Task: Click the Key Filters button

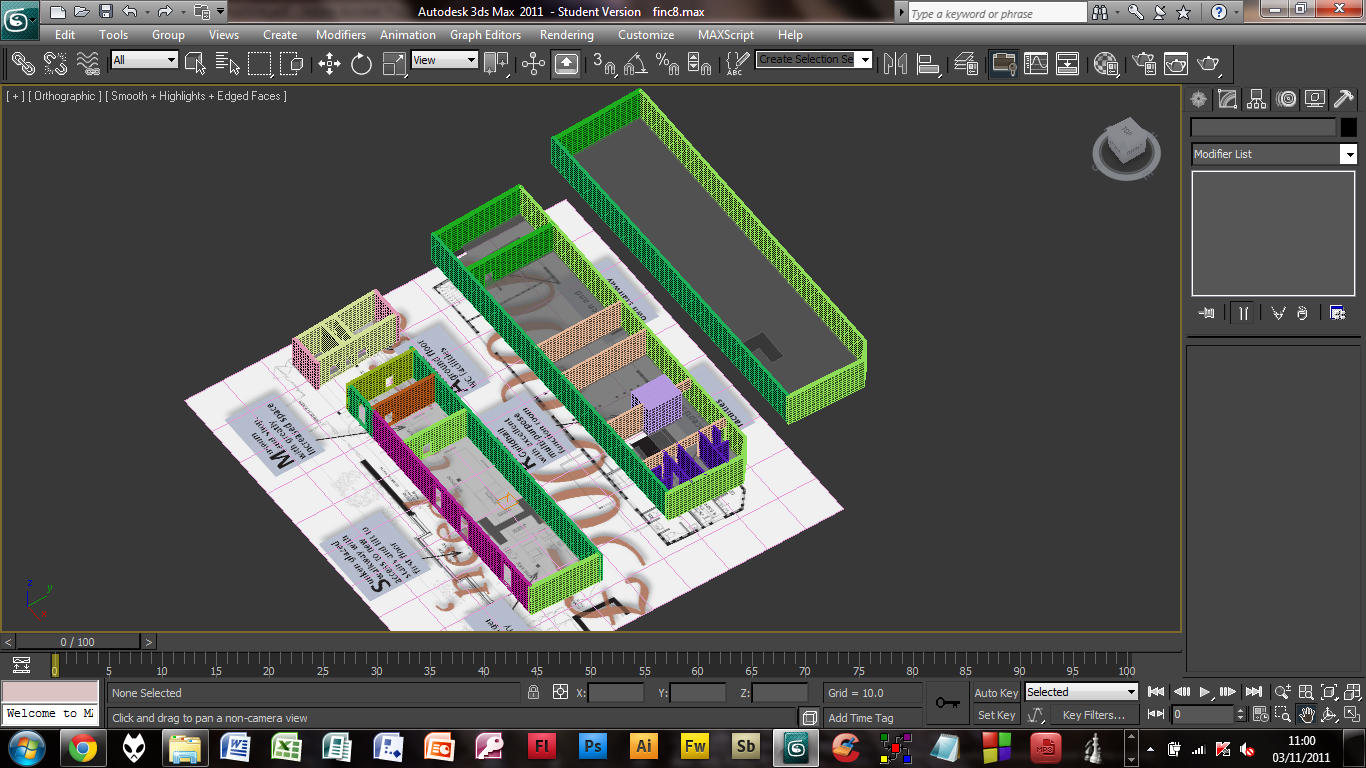Action: pos(1093,715)
